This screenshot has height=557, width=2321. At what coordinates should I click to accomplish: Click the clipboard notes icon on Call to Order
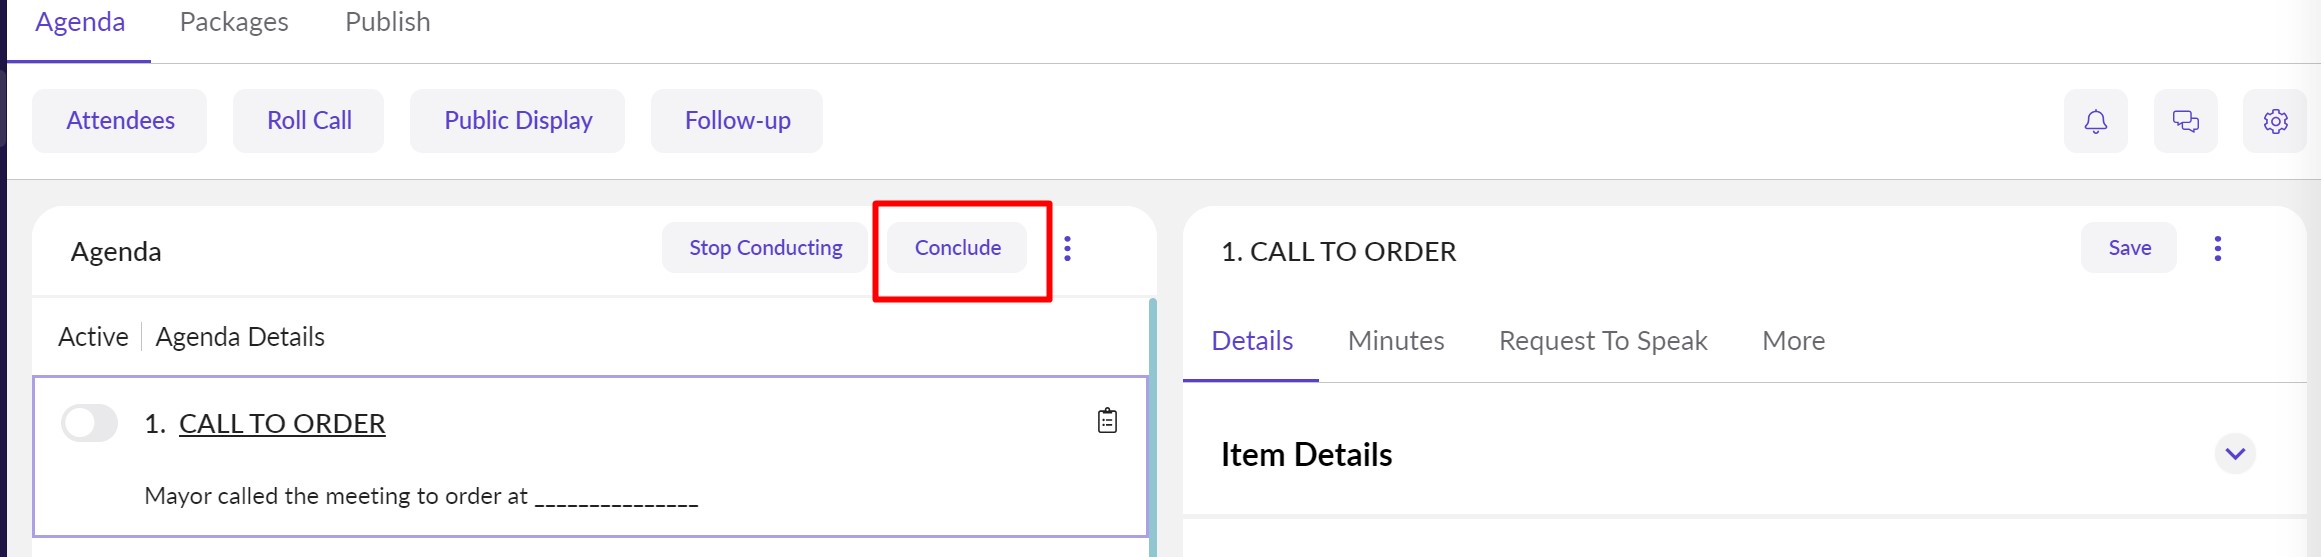(1107, 421)
